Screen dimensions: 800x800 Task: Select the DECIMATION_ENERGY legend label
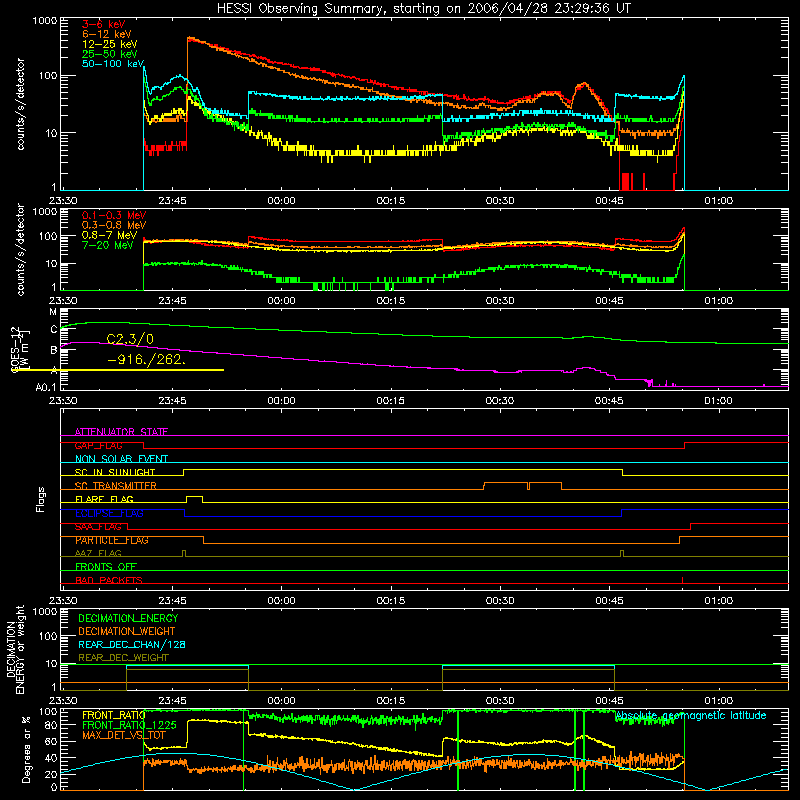128,618
